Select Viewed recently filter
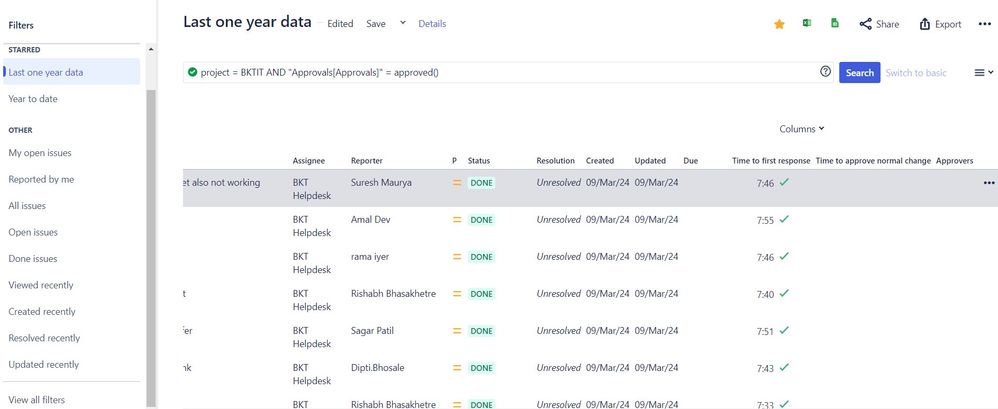 [x=41, y=285]
